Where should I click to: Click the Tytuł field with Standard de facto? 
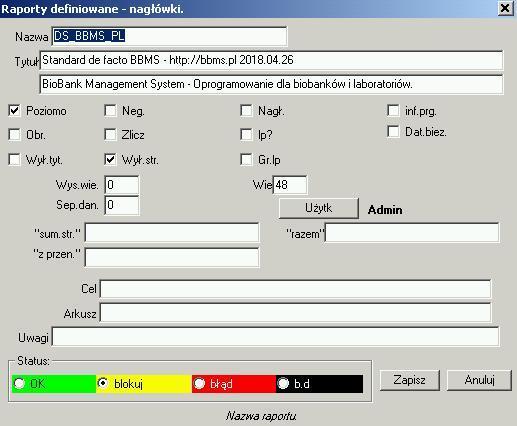click(271, 60)
